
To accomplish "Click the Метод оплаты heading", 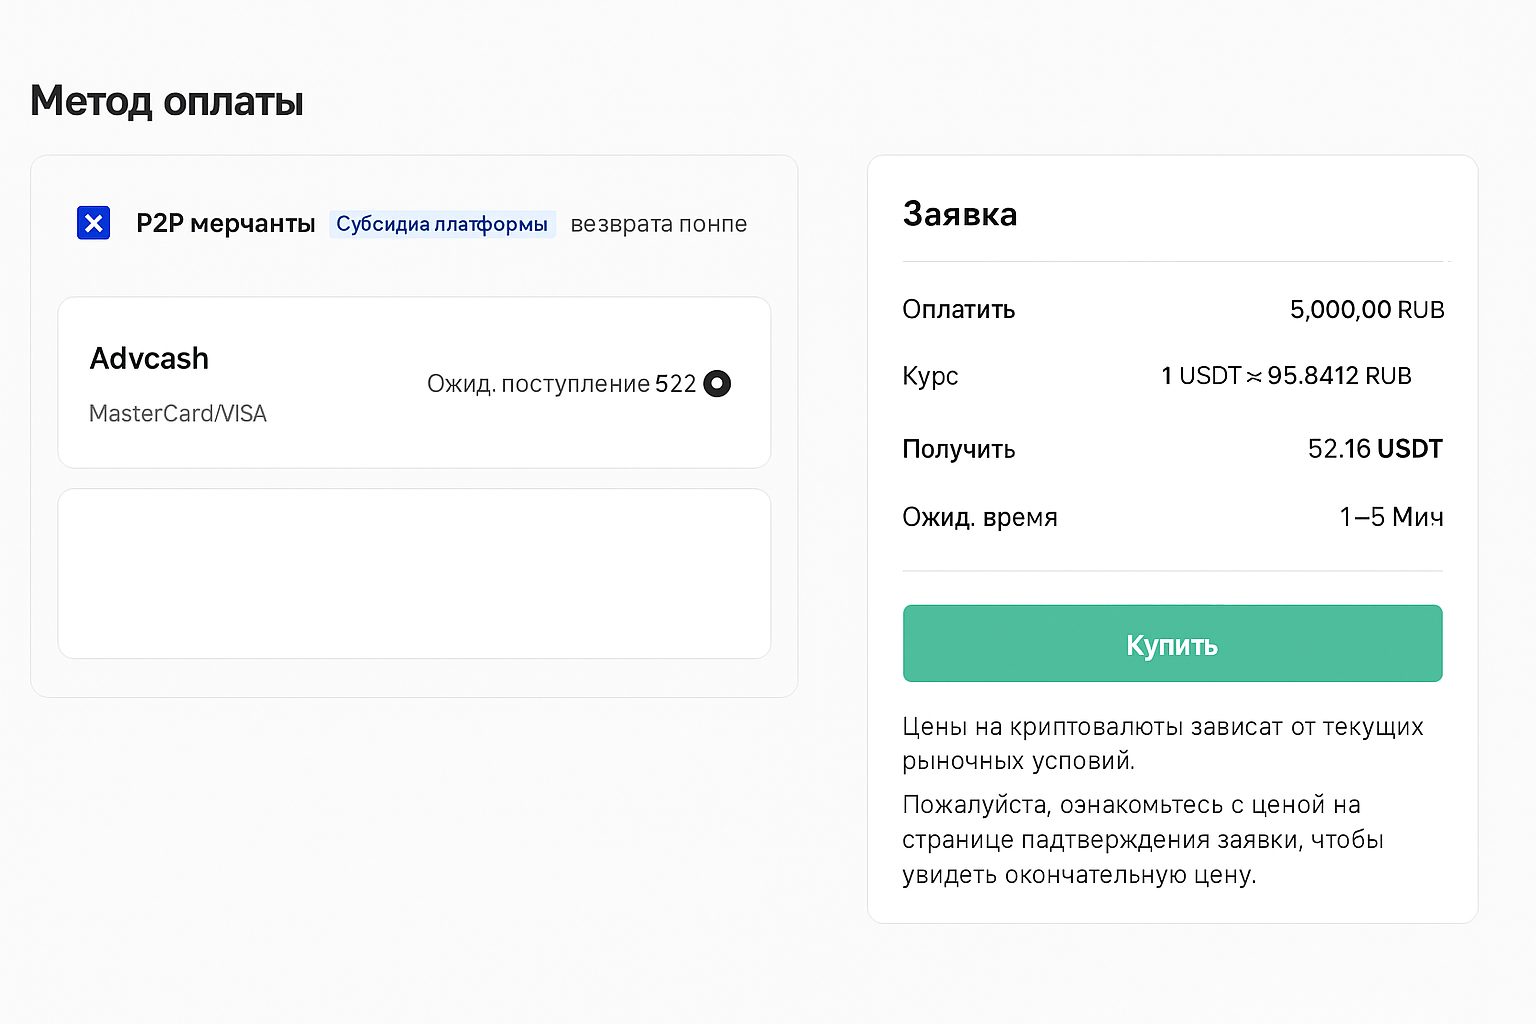I will pyautogui.click(x=167, y=101).
